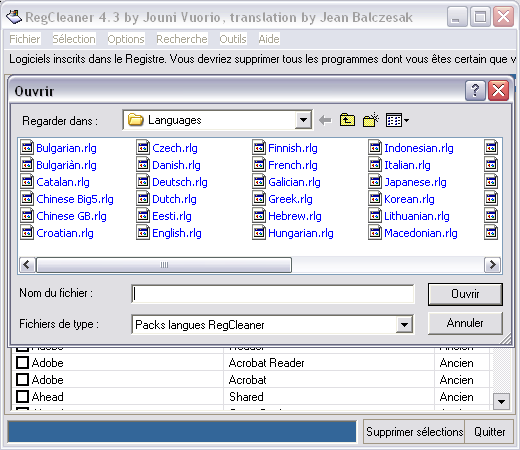Click the file list scroll right arrow
520x450 pixels.
(492, 265)
